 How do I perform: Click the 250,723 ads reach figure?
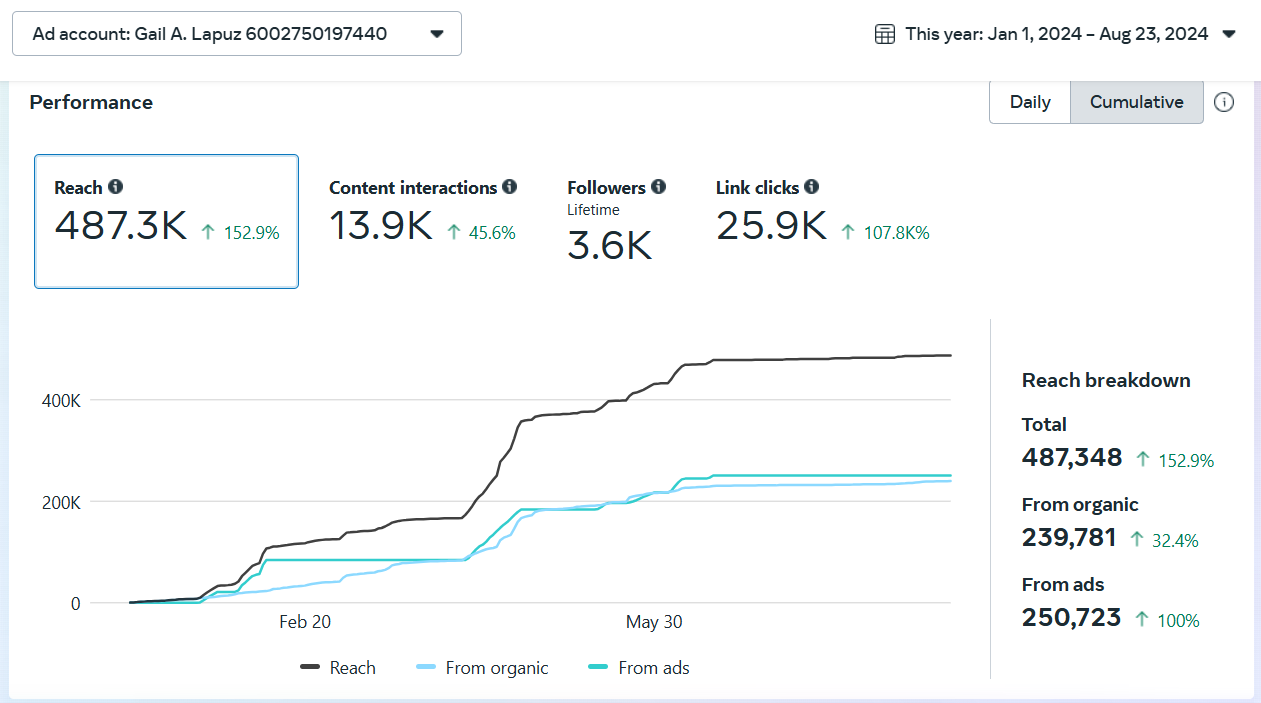pos(1071,618)
